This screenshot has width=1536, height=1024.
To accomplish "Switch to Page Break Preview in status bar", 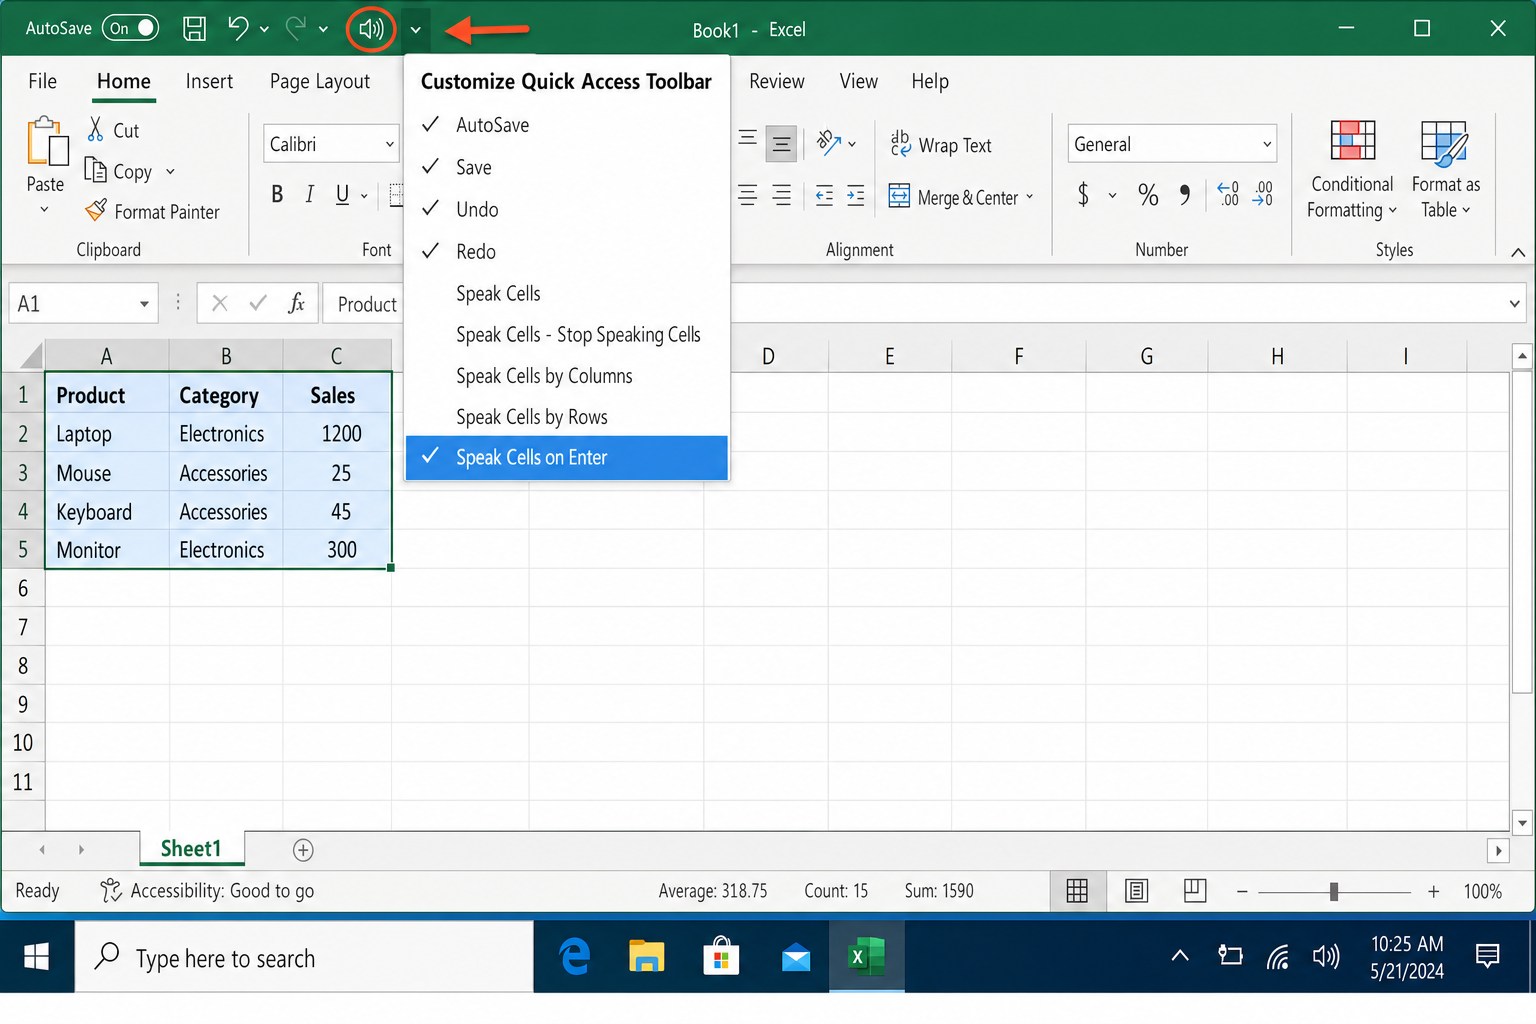I will tap(1195, 891).
